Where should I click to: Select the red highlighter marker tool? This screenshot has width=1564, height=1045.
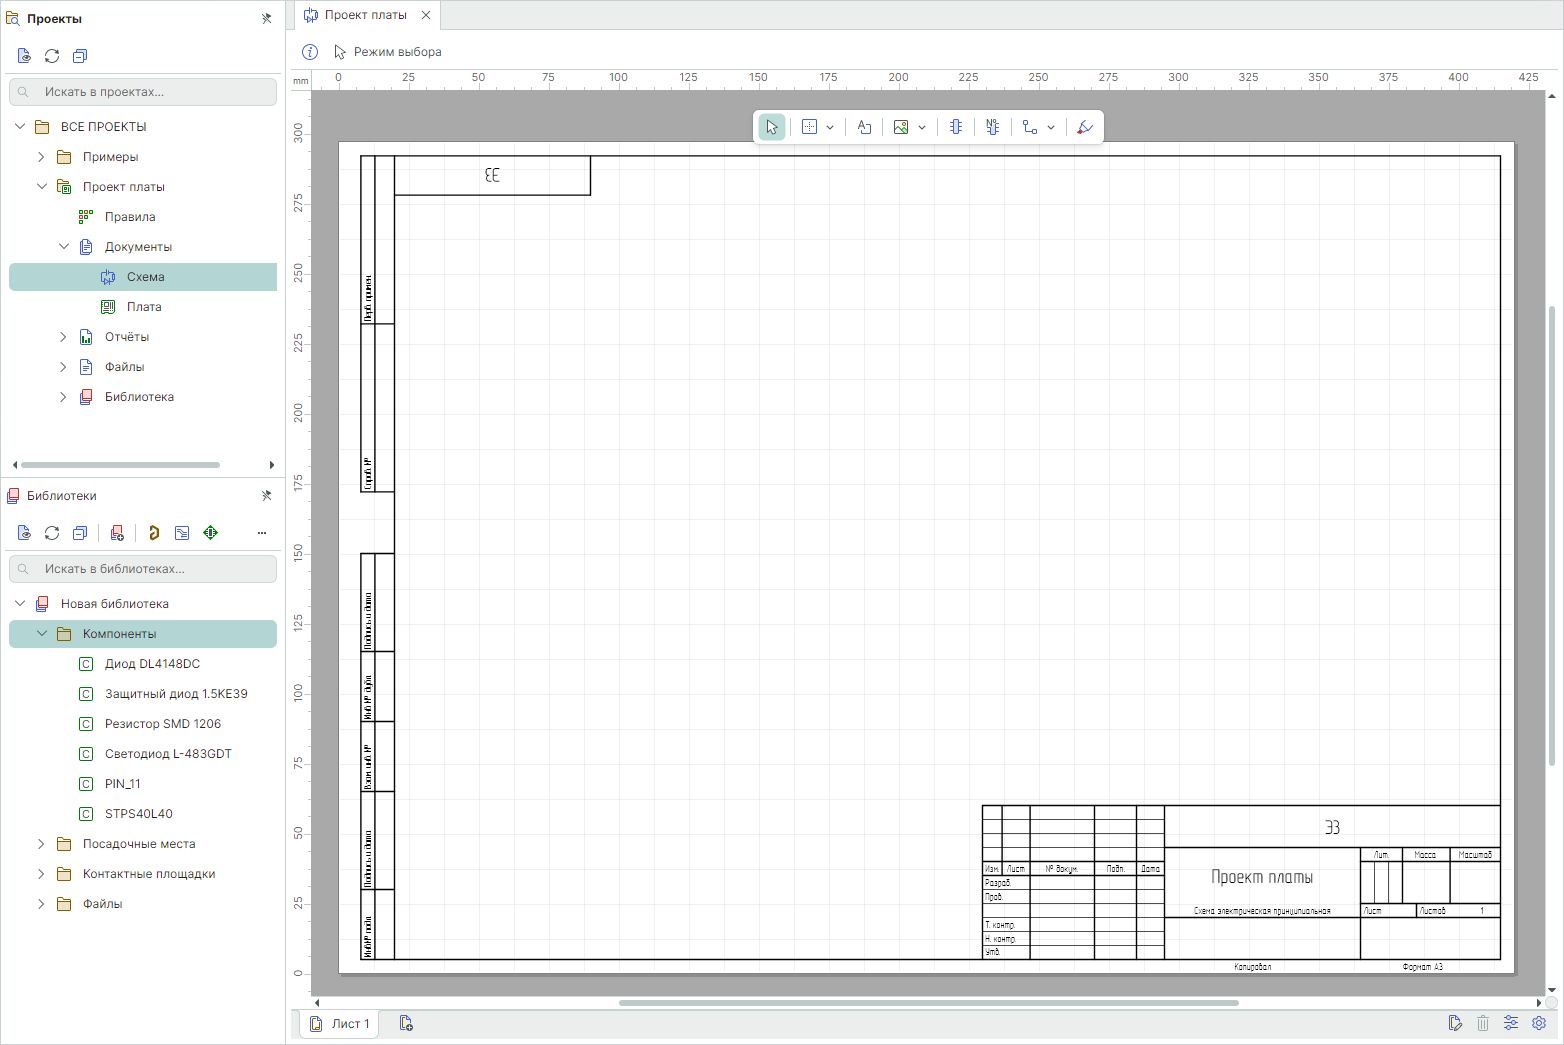[x=1085, y=127]
